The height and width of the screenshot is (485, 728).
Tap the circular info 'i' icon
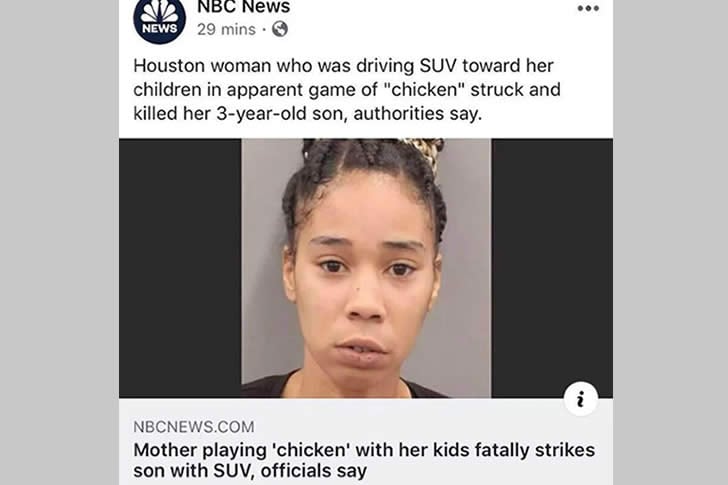580,399
